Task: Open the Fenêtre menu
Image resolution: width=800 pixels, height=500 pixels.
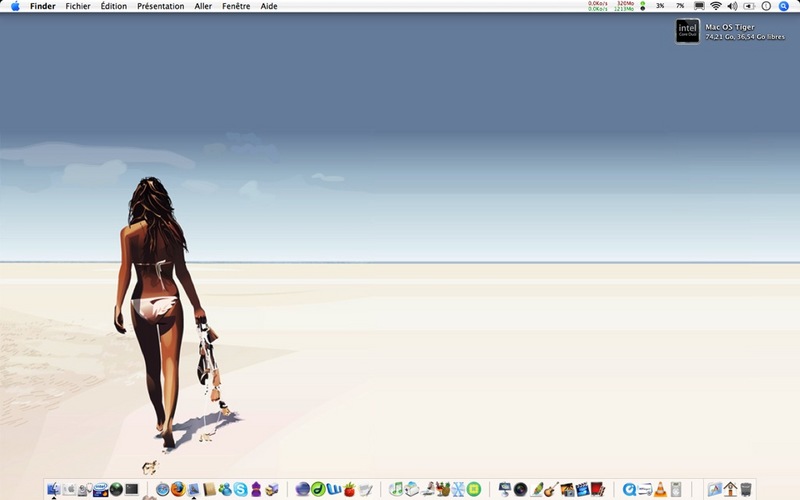Action: point(236,6)
